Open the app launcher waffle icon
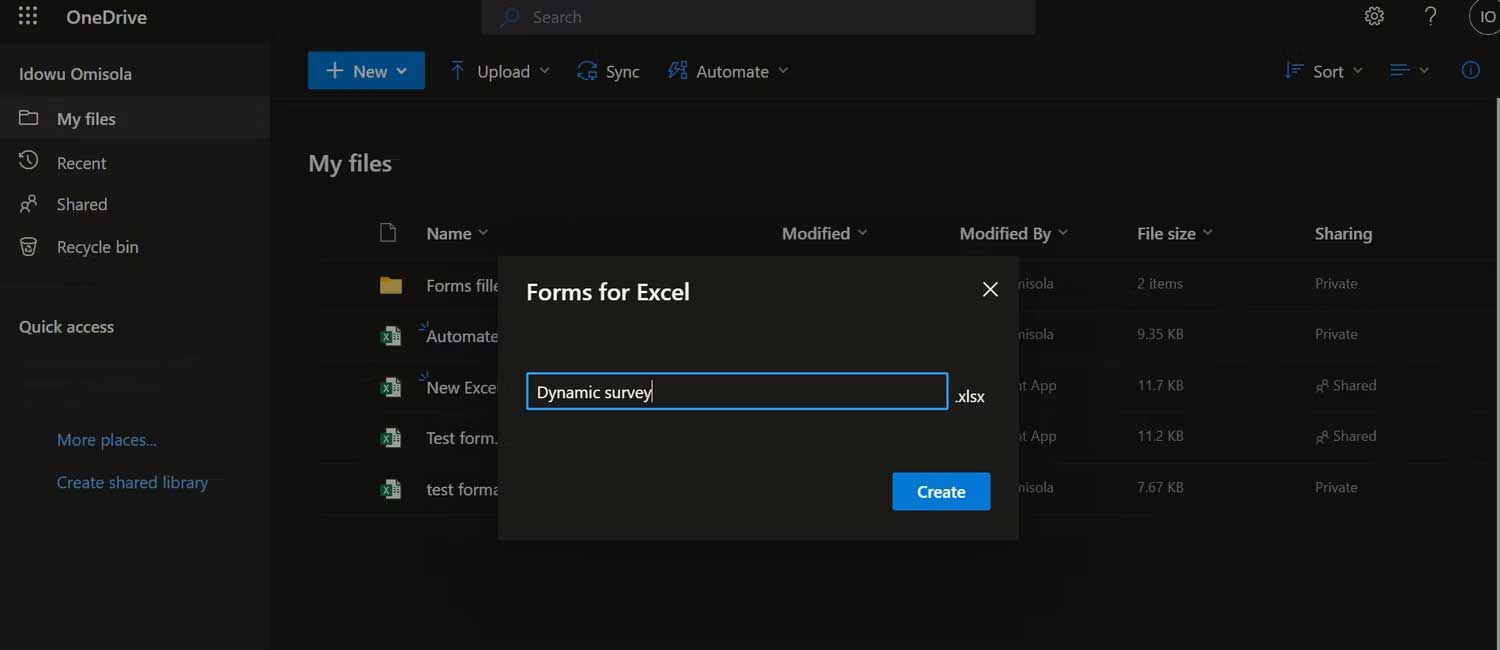This screenshot has width=1500, height=650. click(x=28, y=17)
